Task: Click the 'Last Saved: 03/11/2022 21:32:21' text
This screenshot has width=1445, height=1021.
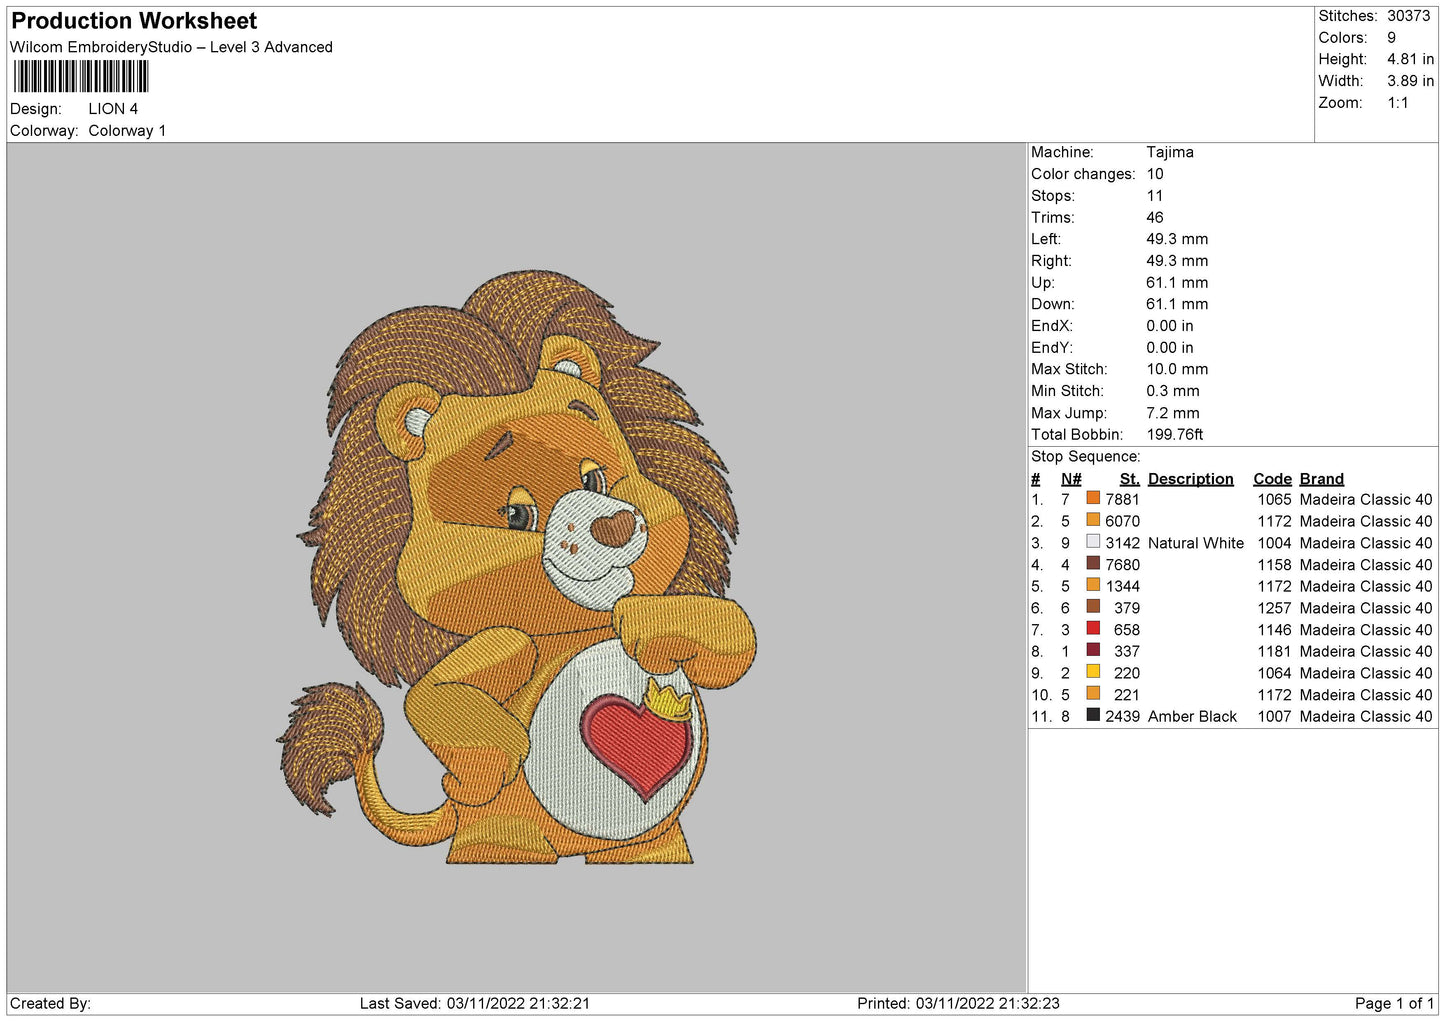Action: 475,1003
